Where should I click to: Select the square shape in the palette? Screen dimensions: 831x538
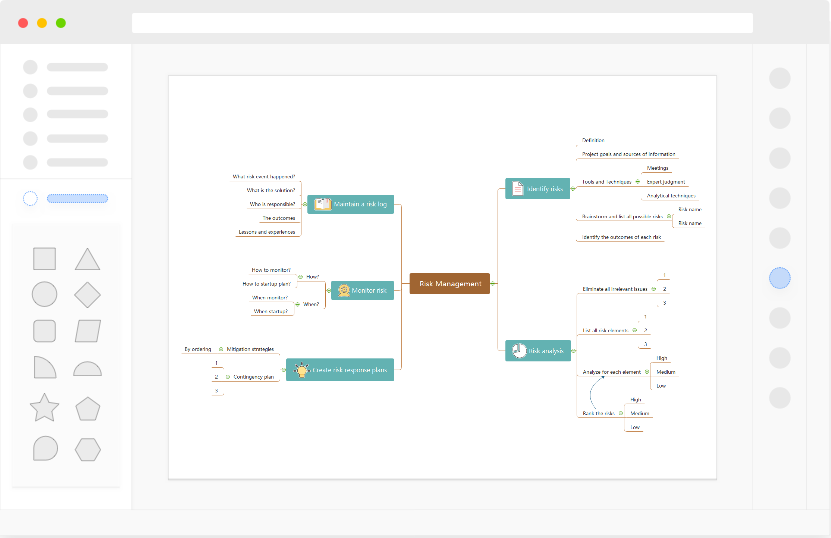click(44, 259)
